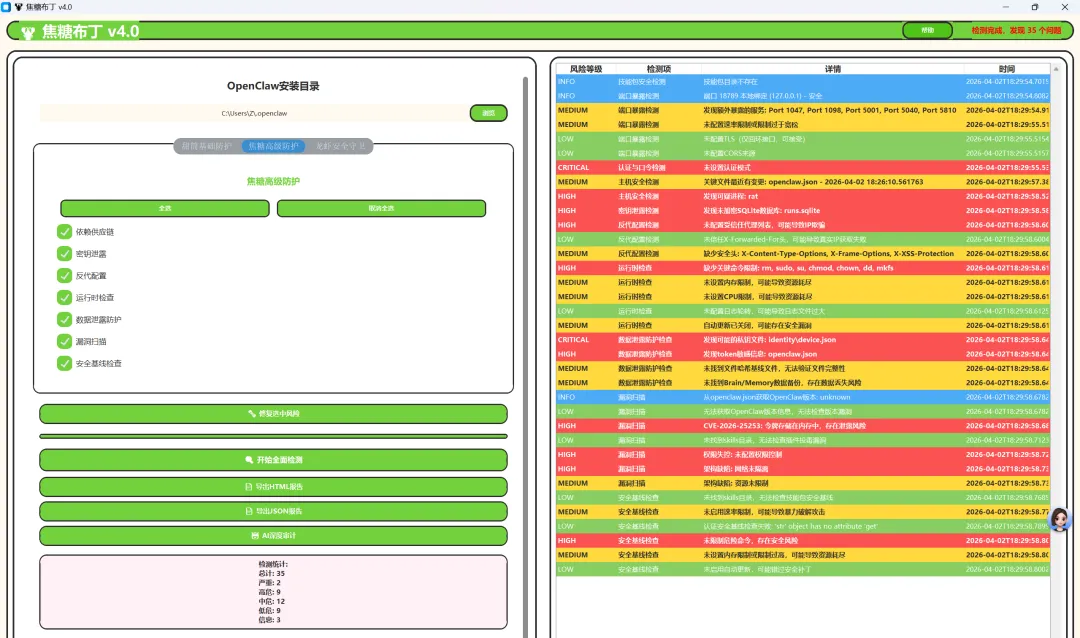The height and width of the screenshot is (638, 1080).
Task: Select the MEDIUM row listing X-Content-Type-Options
Action: 803,254
